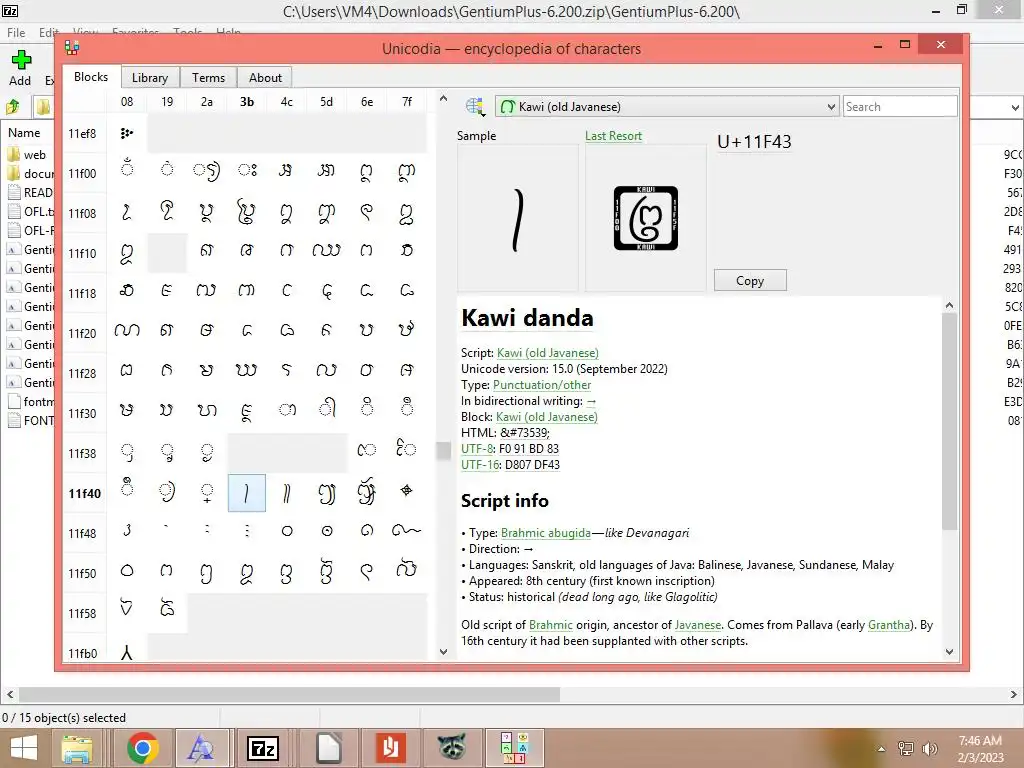
Task: Select the Kawi danda character cell
Action: click(x=247, y=493)
